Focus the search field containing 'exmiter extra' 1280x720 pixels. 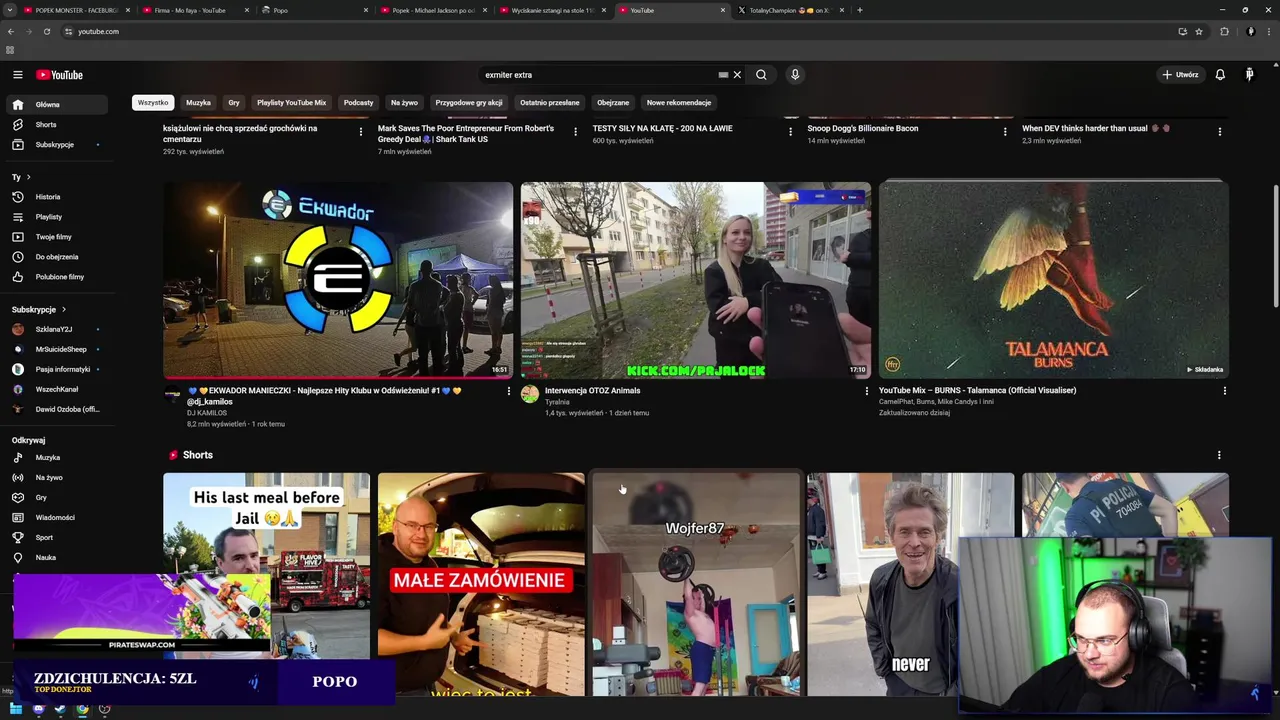click(x=597, y=75)
